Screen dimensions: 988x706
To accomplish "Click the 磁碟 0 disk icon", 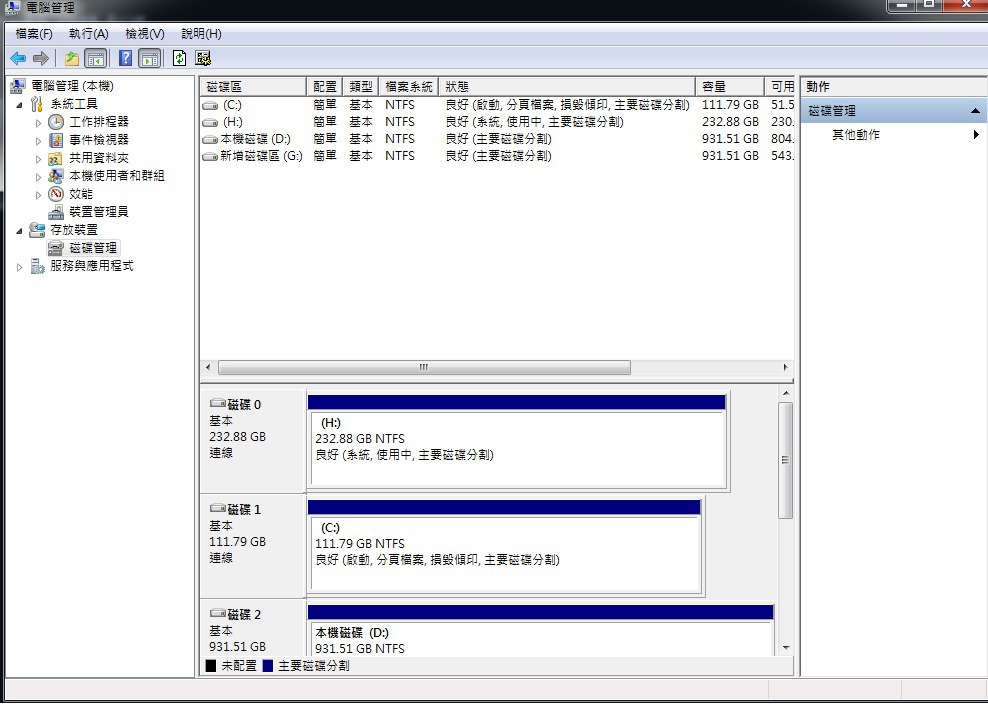I will [217, 403].
